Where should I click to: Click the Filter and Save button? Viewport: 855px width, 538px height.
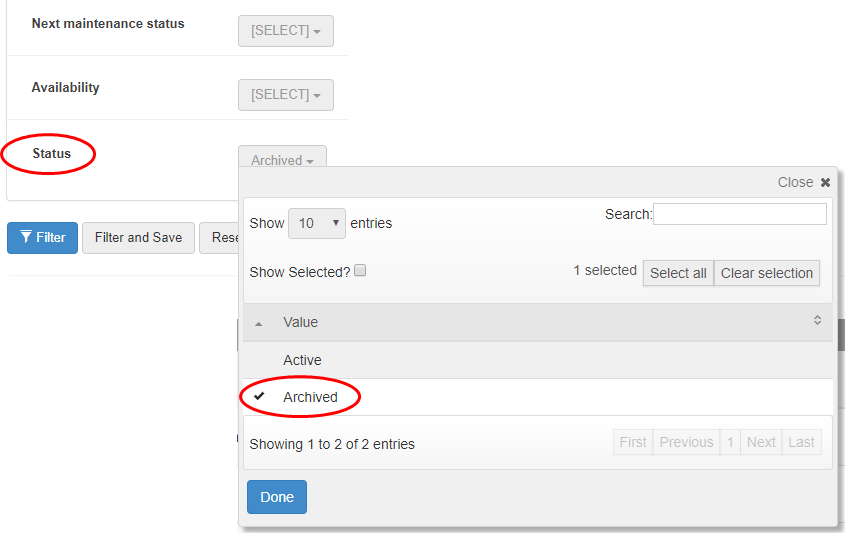pyautogui.click(x=138, y=238)
